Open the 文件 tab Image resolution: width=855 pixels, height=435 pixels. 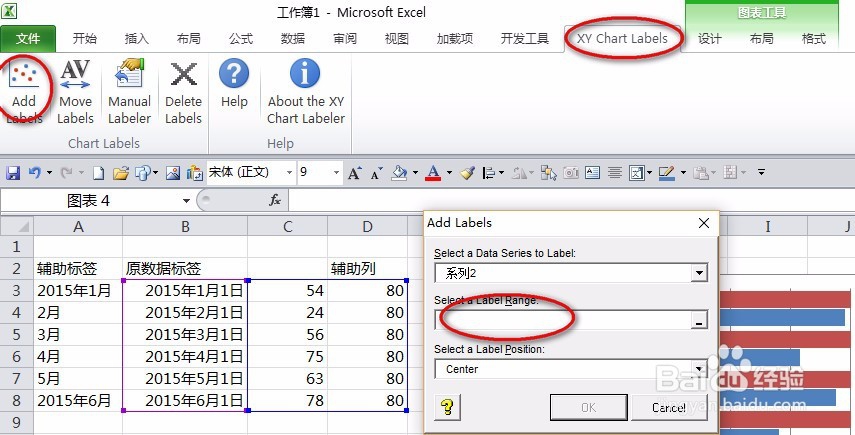coord(27,39)
